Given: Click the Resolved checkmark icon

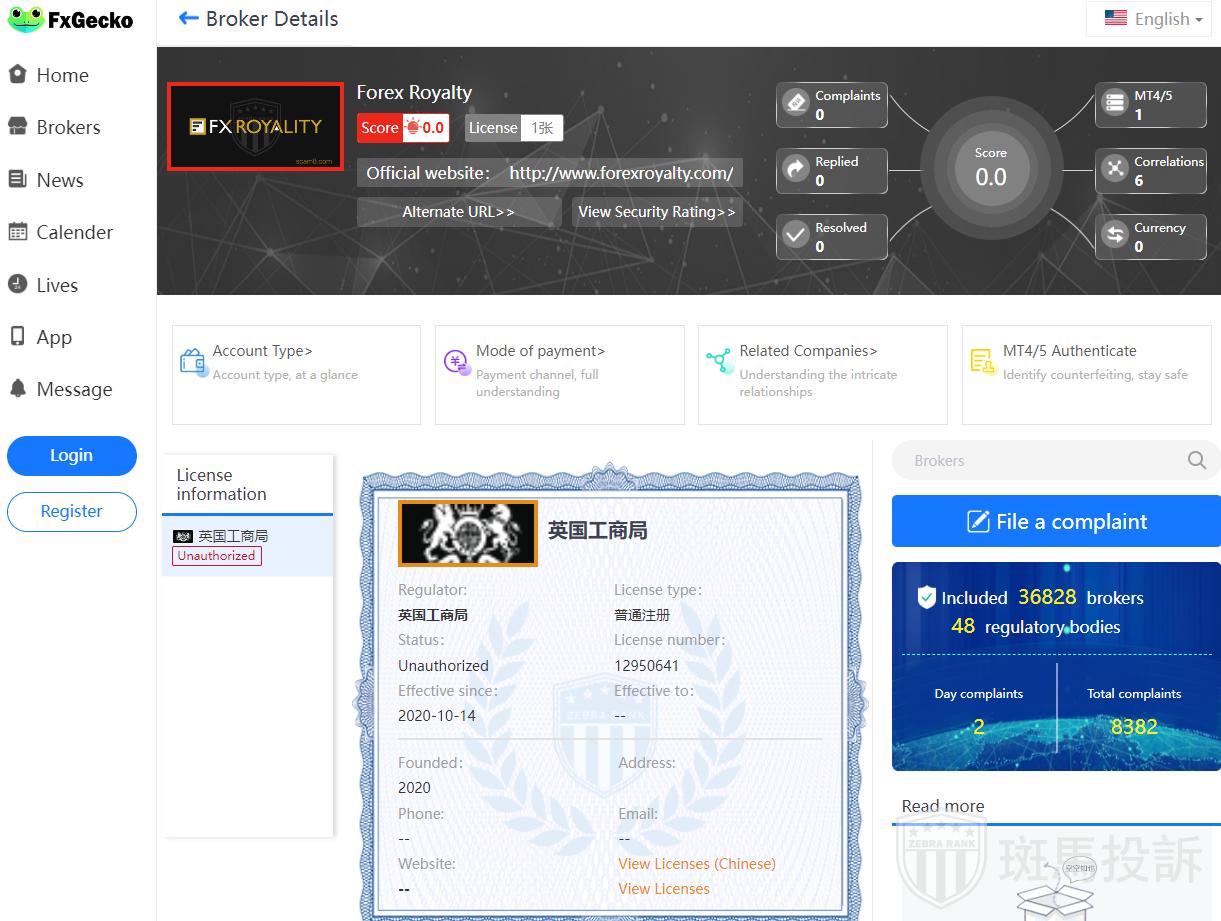Looking at the screenshot, I should coord(796,236).
